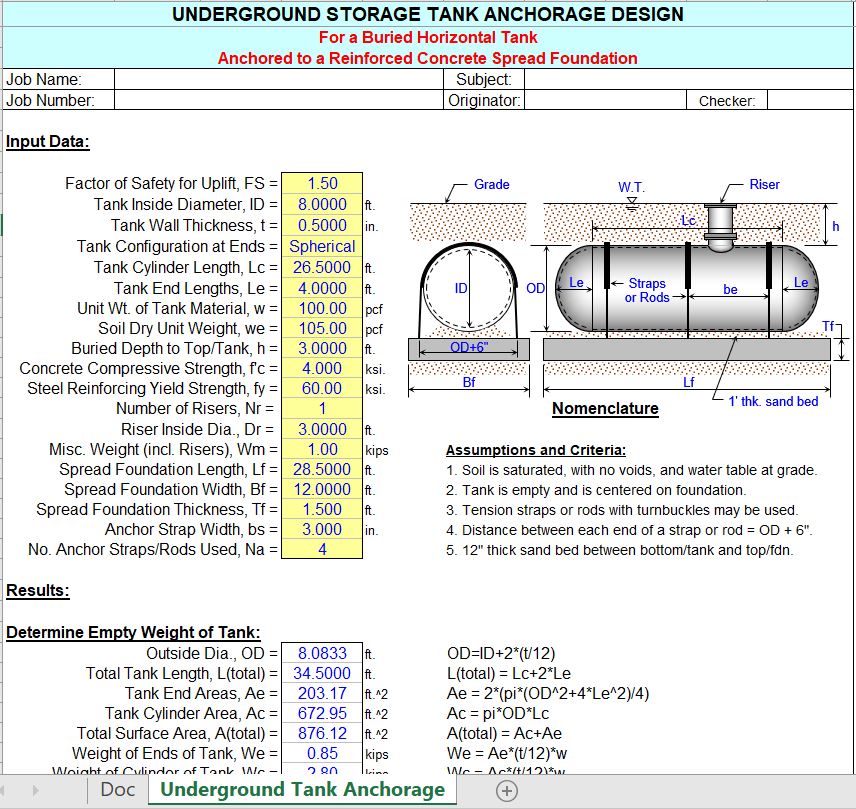Add a new worksheet with the plus icon
This screenshot has height=809, width=856.
pos(507,790)
